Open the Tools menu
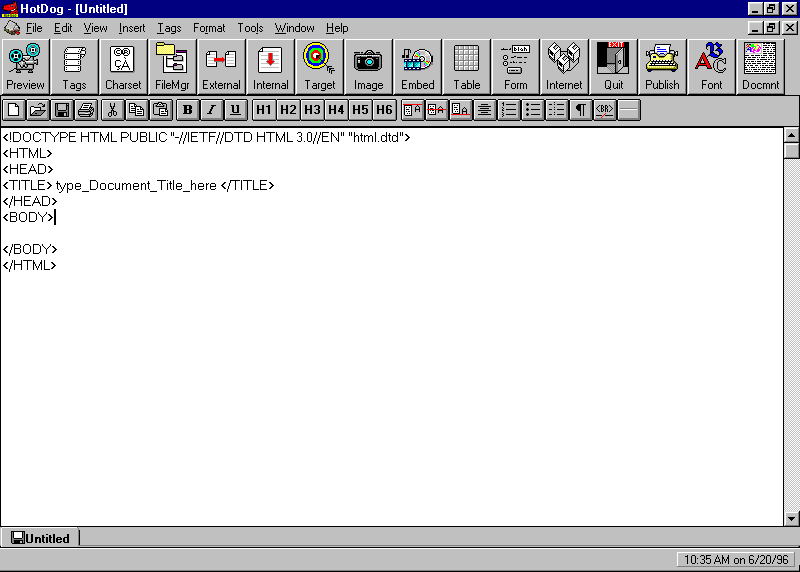800x572 pixels. 250,28
